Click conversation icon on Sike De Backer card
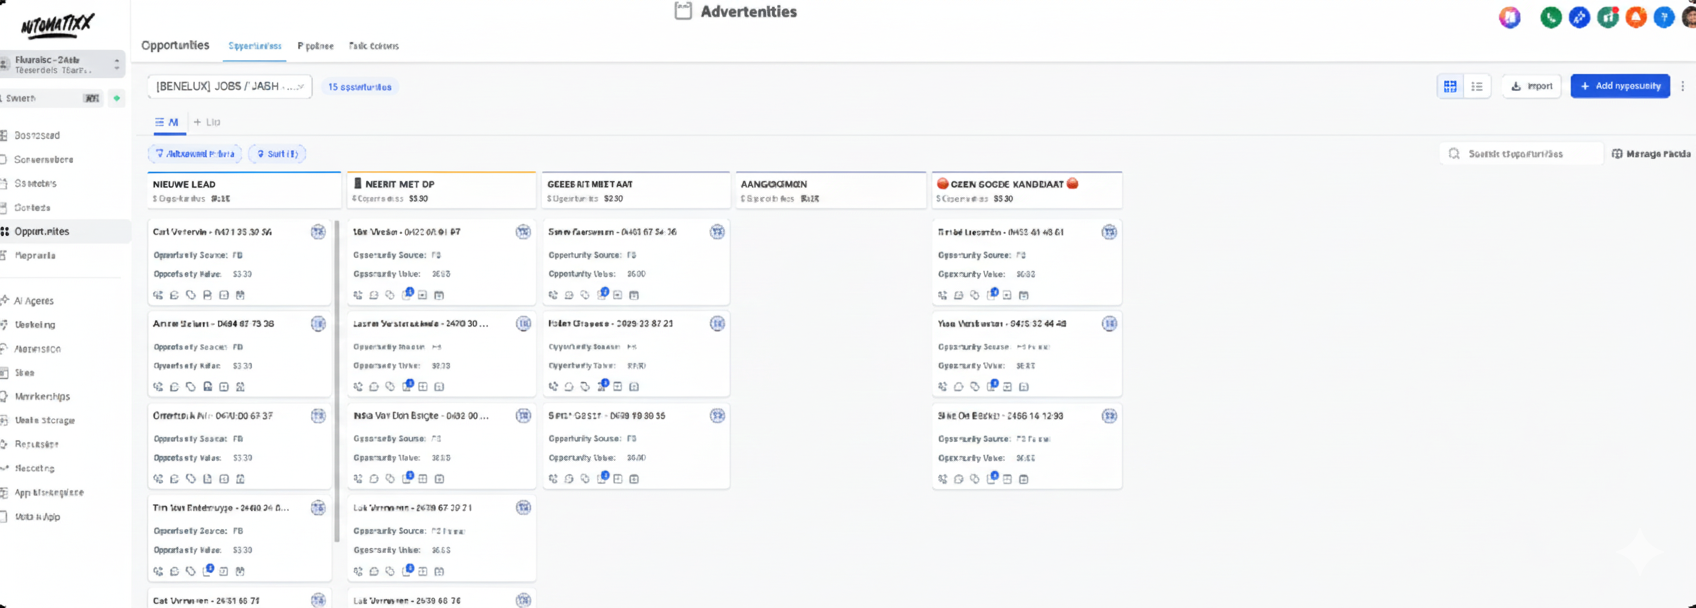Viewport: 1696px width, 608px height. pyautogui.click(x=959, y=479)
